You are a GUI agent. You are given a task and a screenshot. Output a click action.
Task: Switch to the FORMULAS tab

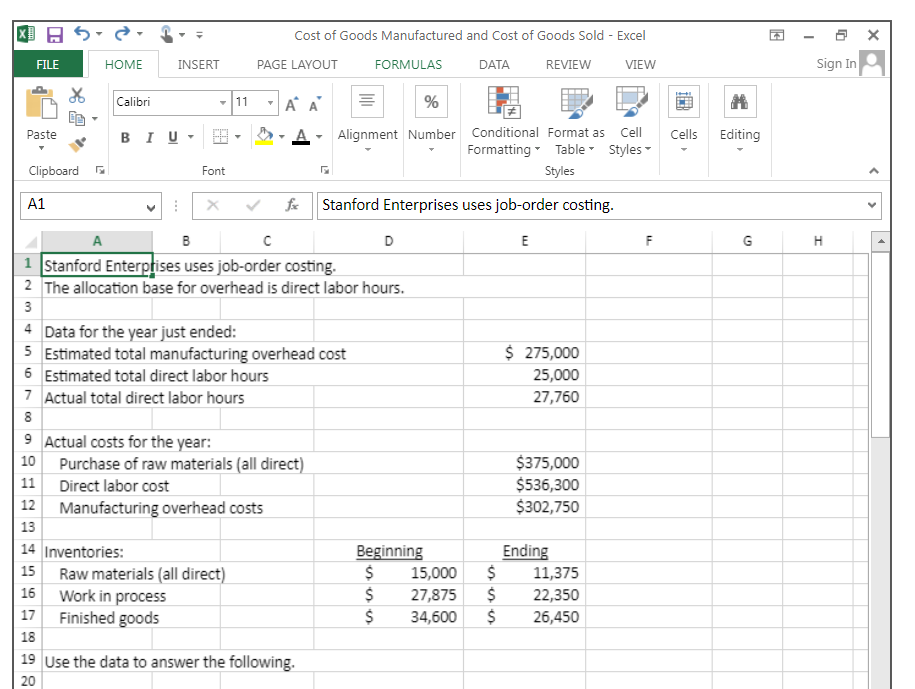coord(408,64)
